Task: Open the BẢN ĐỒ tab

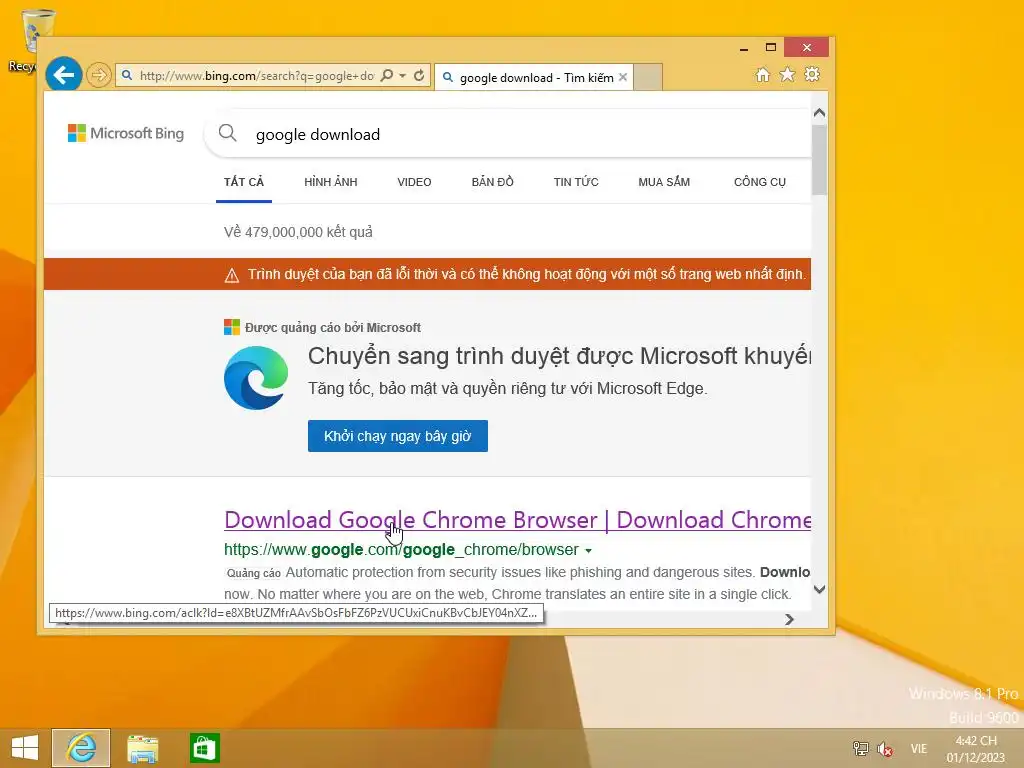Action: tap(492, 182)
